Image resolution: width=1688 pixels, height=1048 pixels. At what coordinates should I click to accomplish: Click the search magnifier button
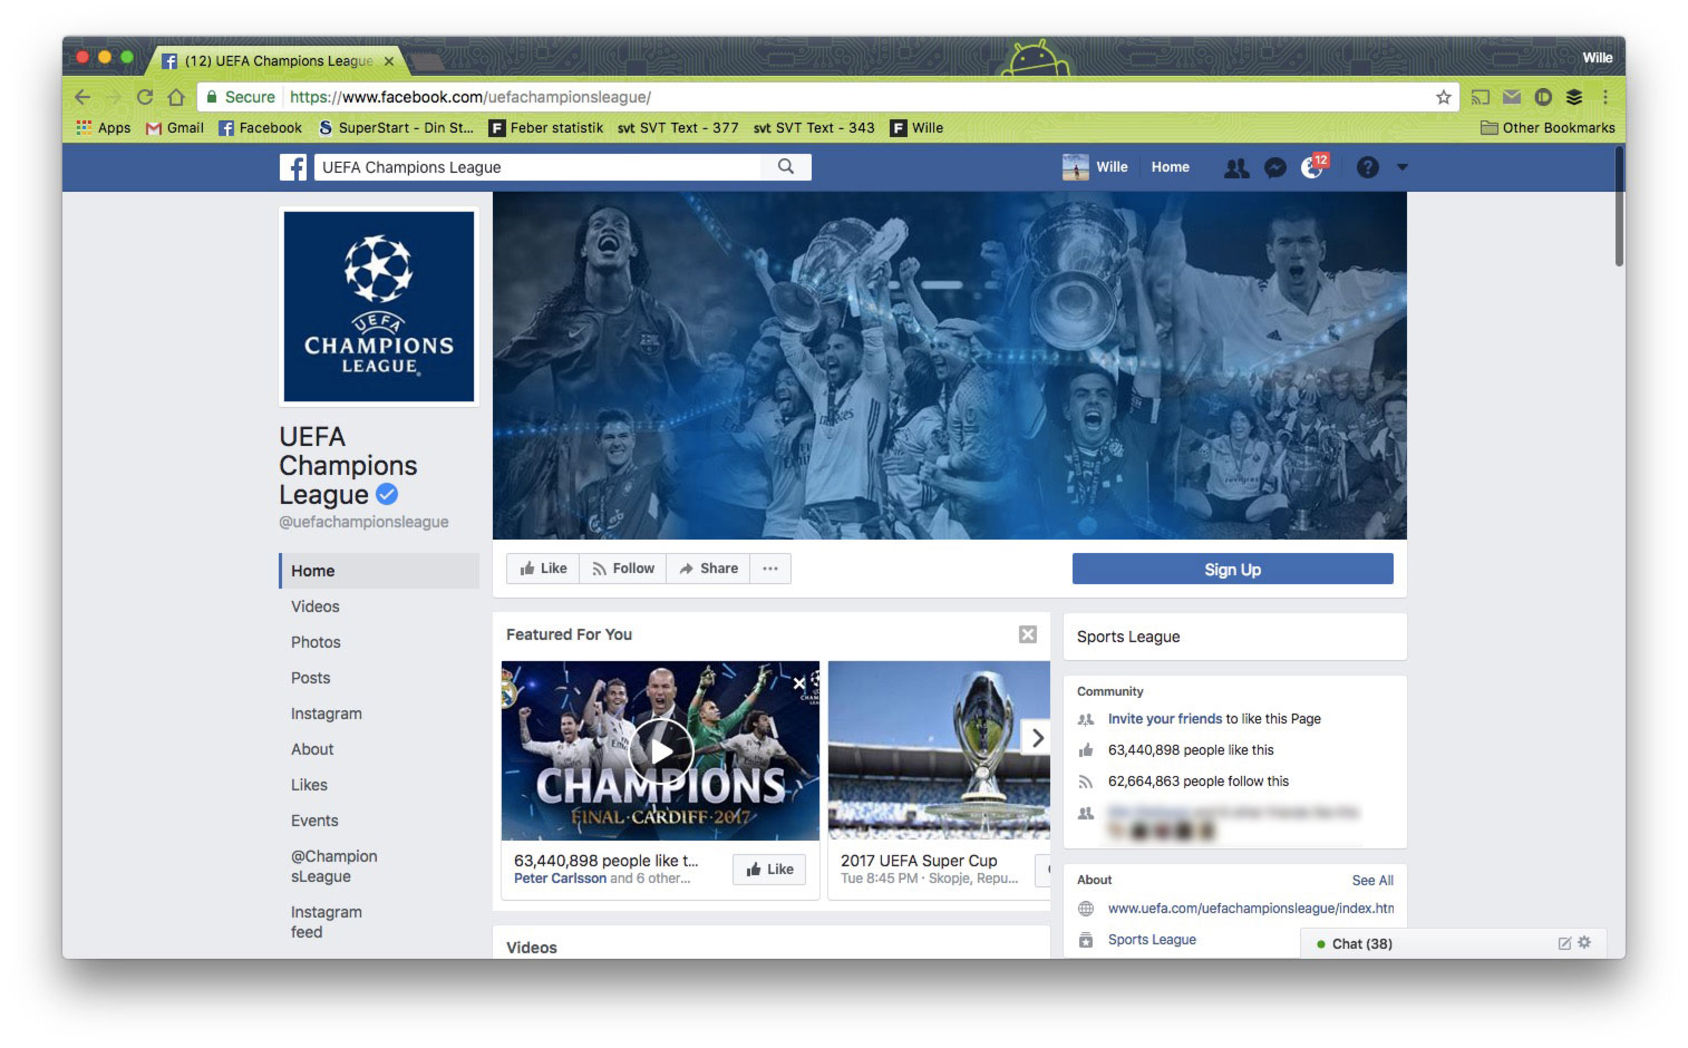pyautogui.click(x=786, y=167)
